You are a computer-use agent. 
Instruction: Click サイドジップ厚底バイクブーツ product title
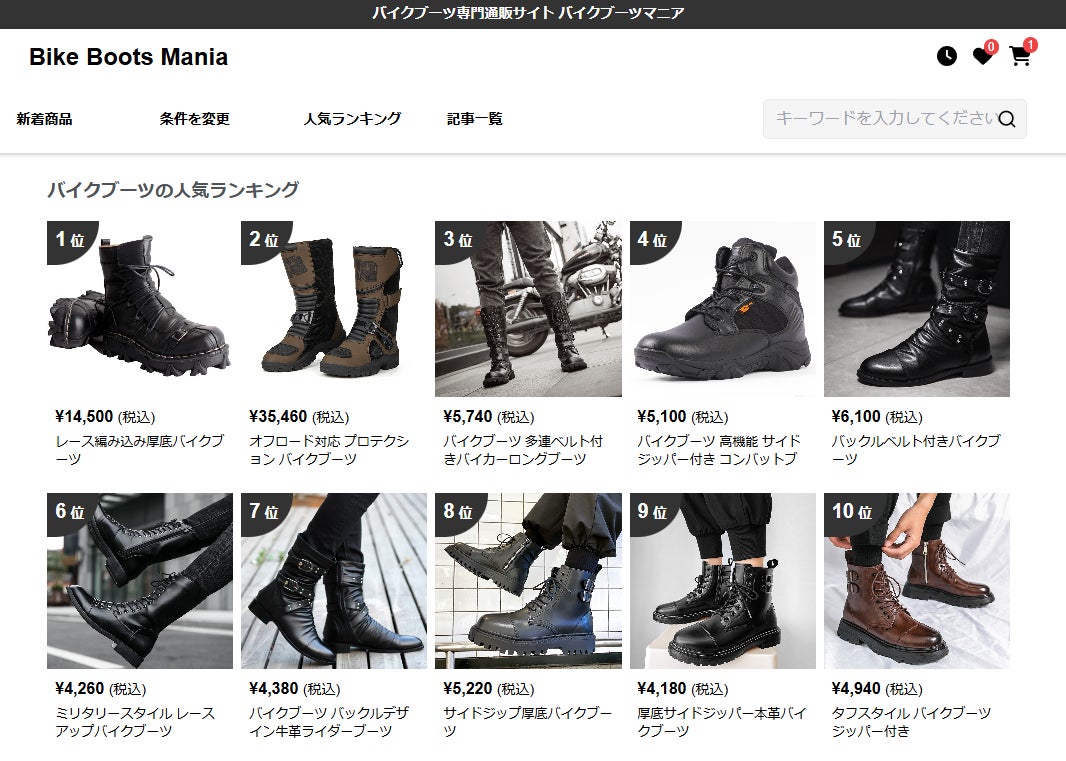click(x=528, y=722)
